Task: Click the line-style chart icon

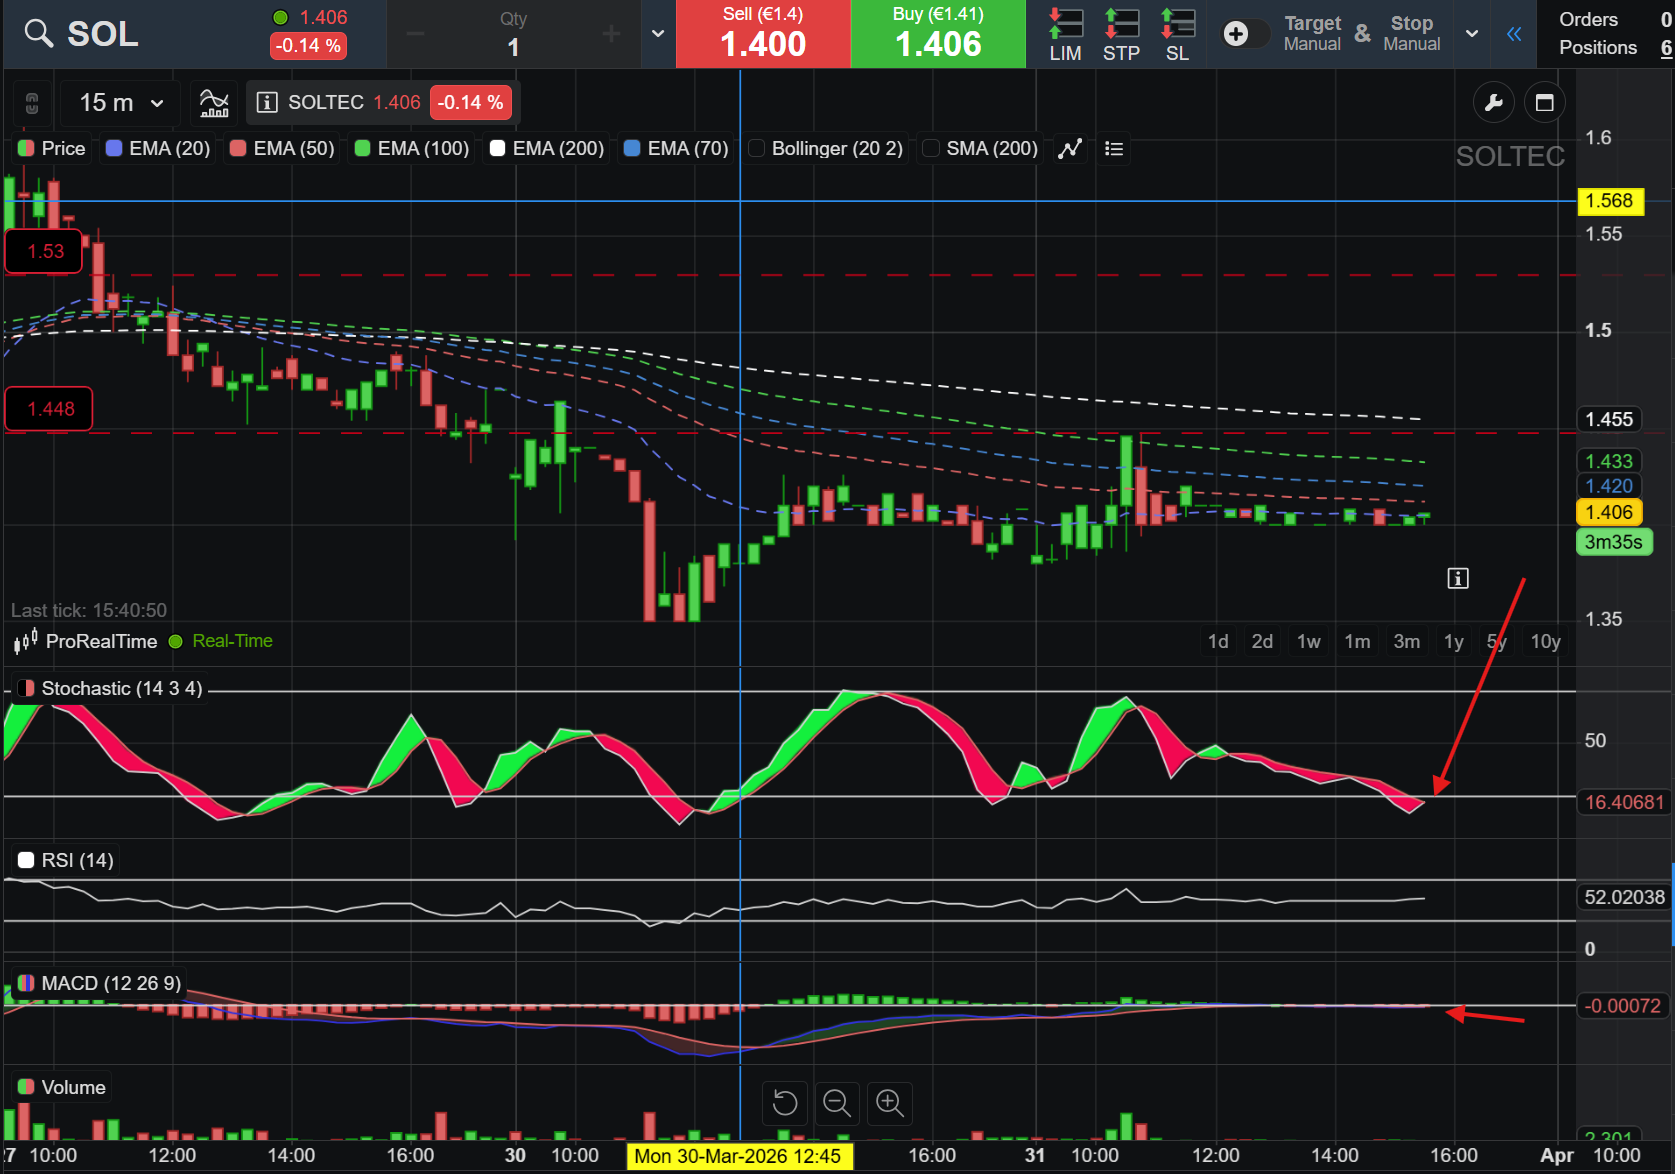Action: (x=1070, y=148)
